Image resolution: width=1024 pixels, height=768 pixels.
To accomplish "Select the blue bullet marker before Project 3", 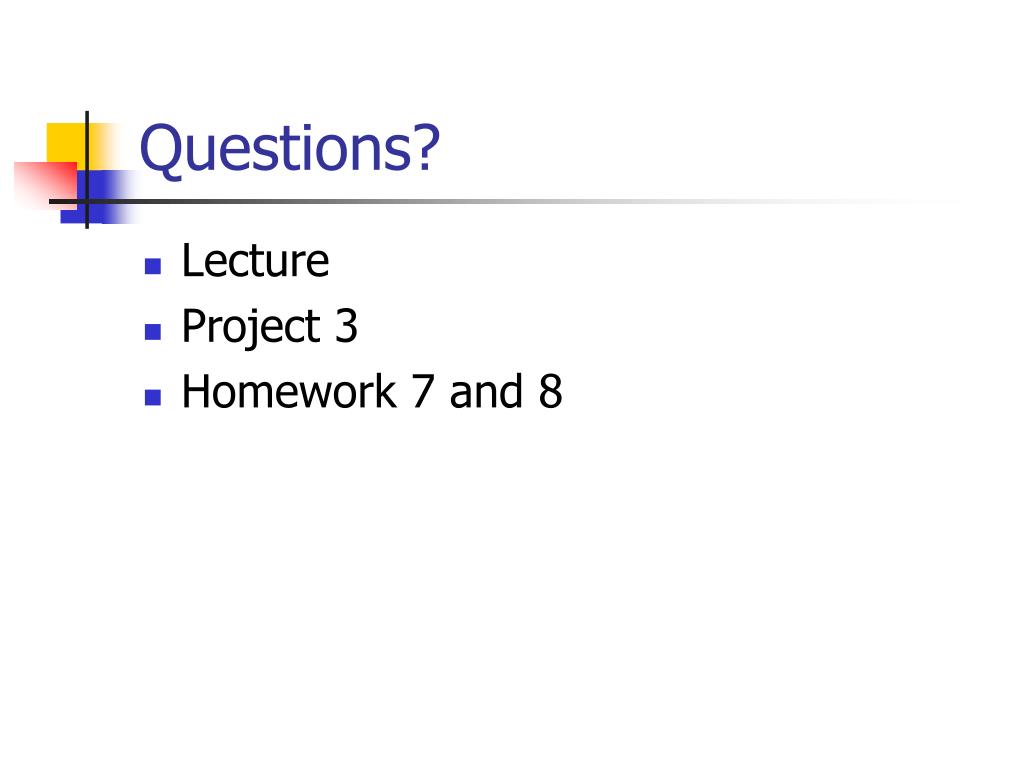I will pos(153,332).
